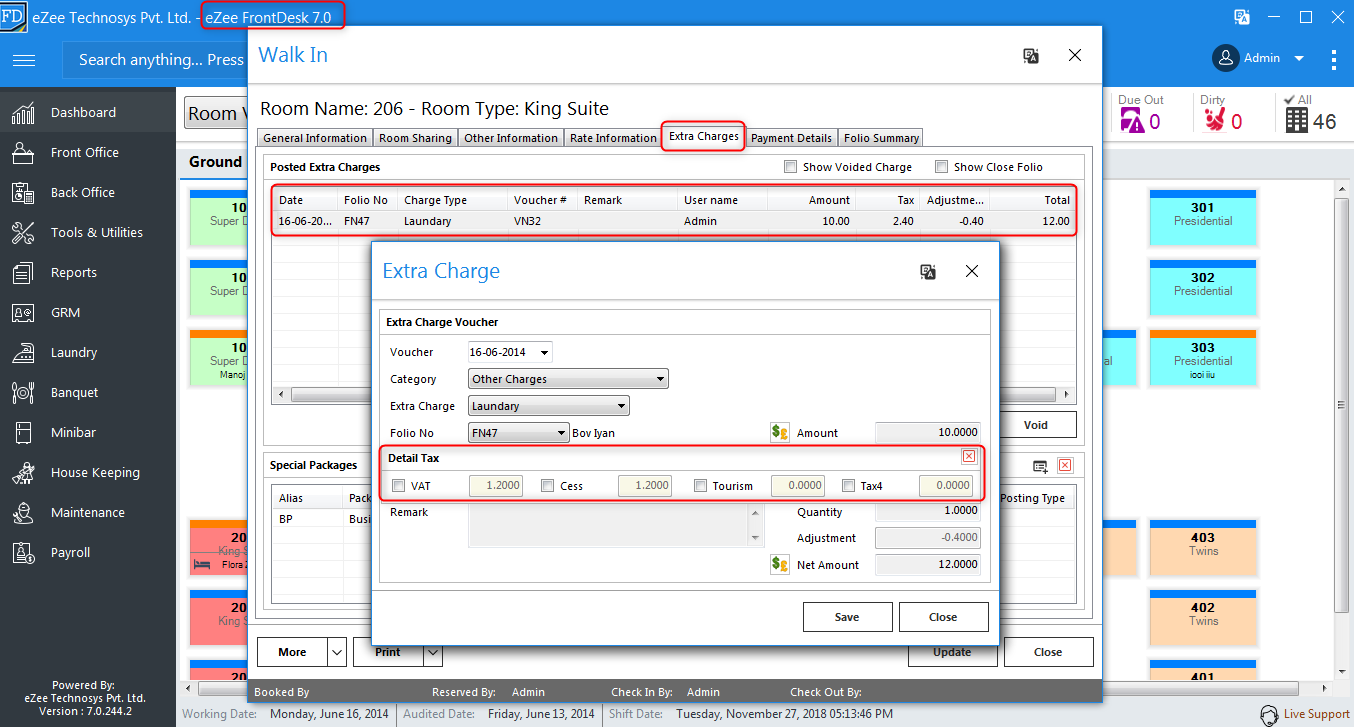Click translate icon in title bar
The height and width of the screenshot is (727, 1354).
(1242, 17)
